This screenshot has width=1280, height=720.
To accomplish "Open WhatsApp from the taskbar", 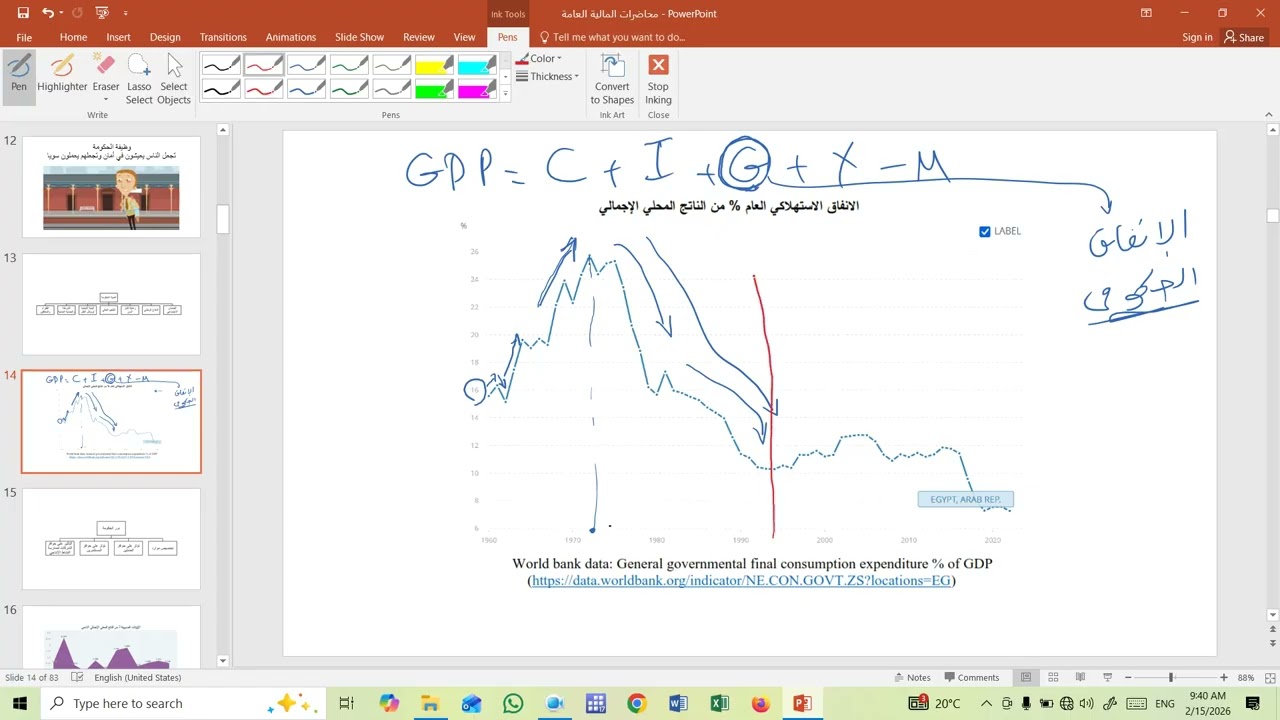I will coord(513,704).
